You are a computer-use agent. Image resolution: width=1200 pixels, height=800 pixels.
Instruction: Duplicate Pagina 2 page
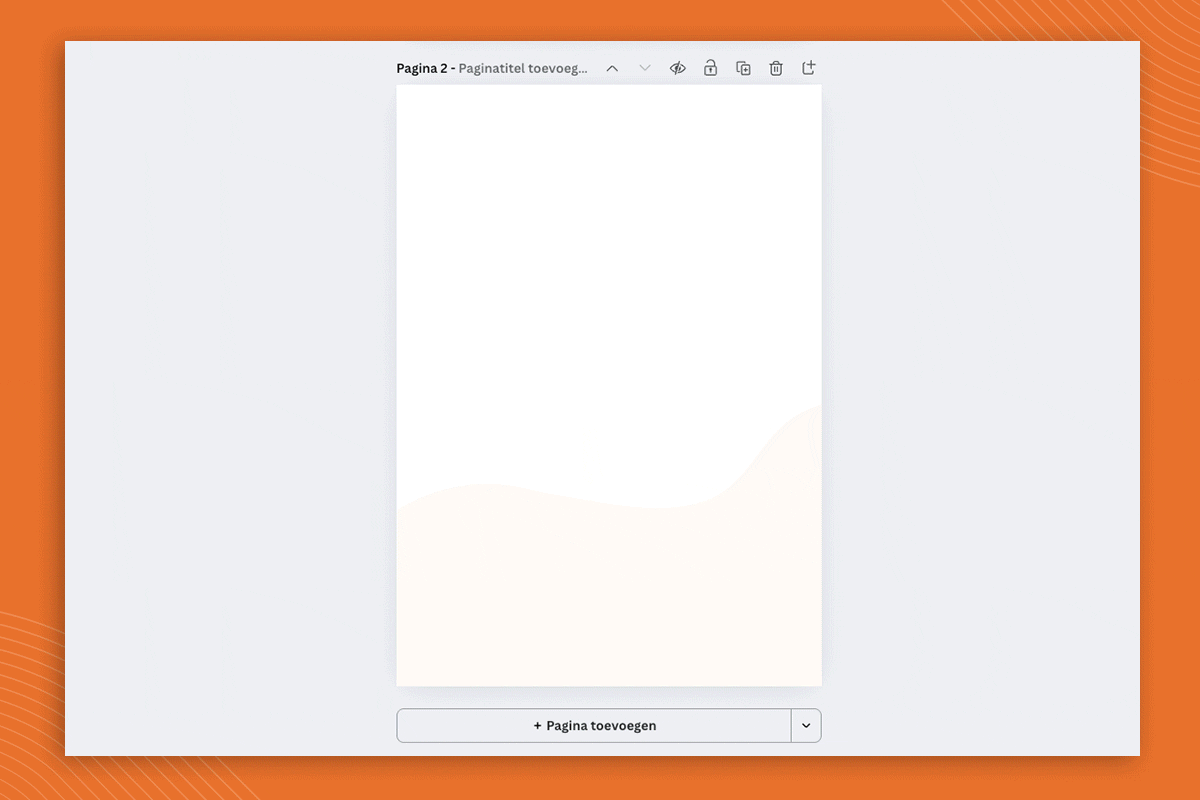click(x=743, y=68)
